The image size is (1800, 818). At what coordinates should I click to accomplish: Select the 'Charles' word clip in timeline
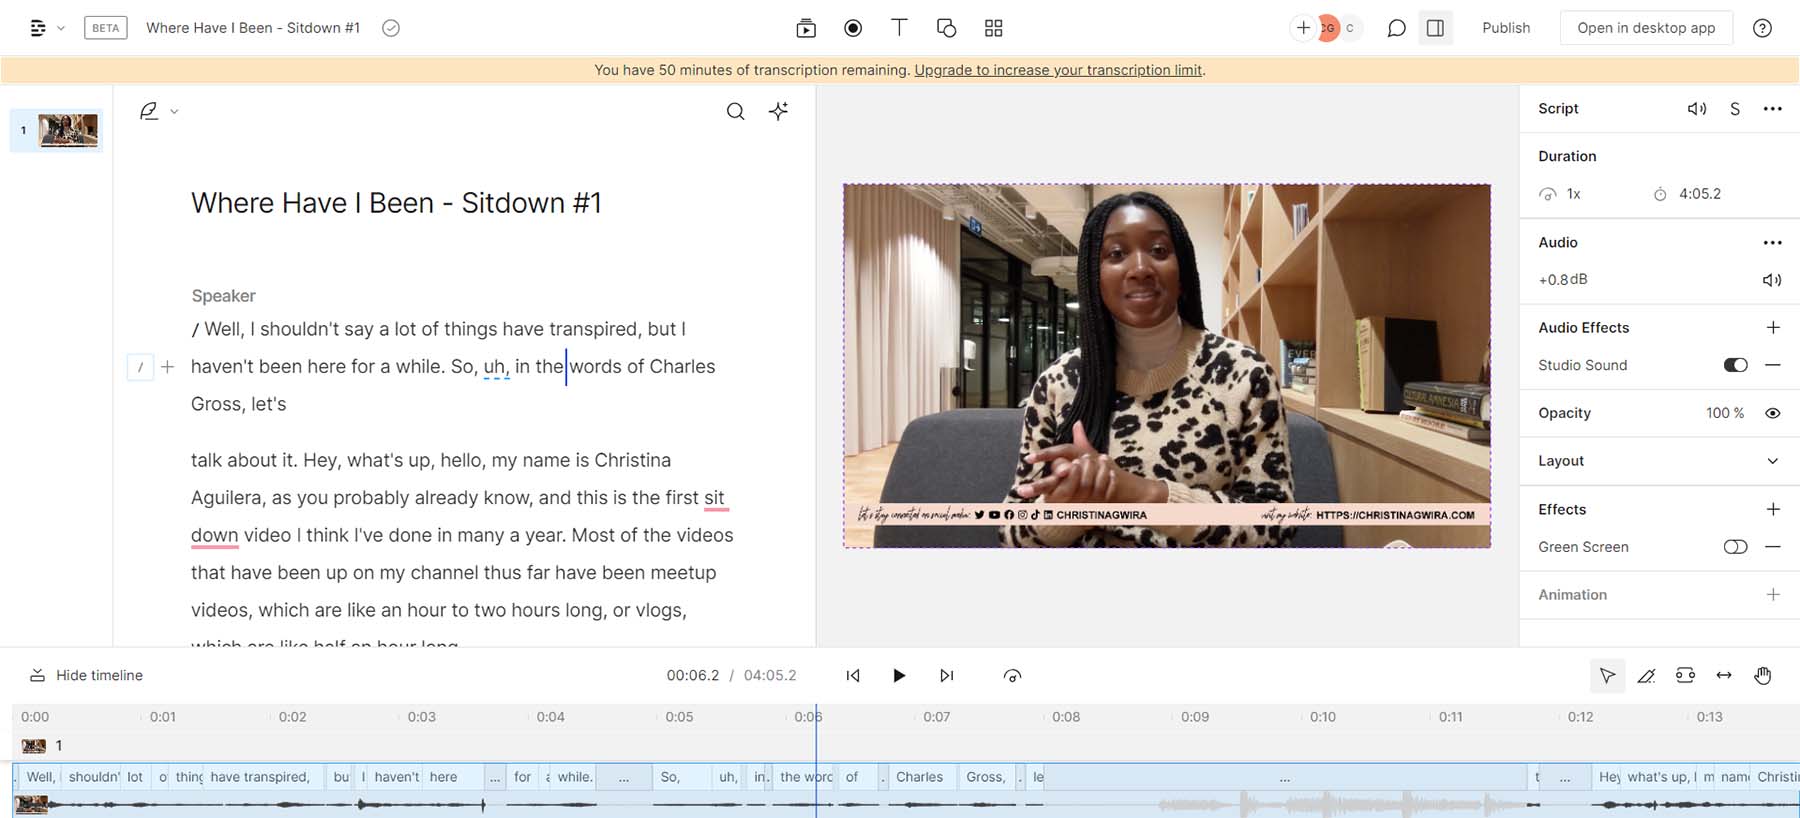(921, 777)
